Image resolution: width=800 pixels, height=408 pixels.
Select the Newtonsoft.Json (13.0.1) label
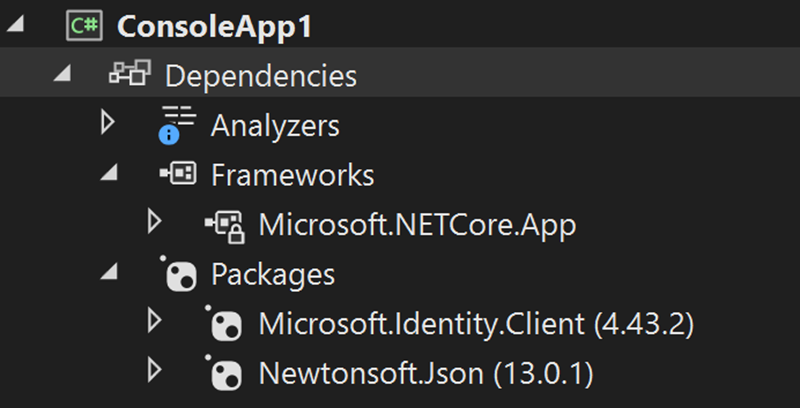point(426,373)
